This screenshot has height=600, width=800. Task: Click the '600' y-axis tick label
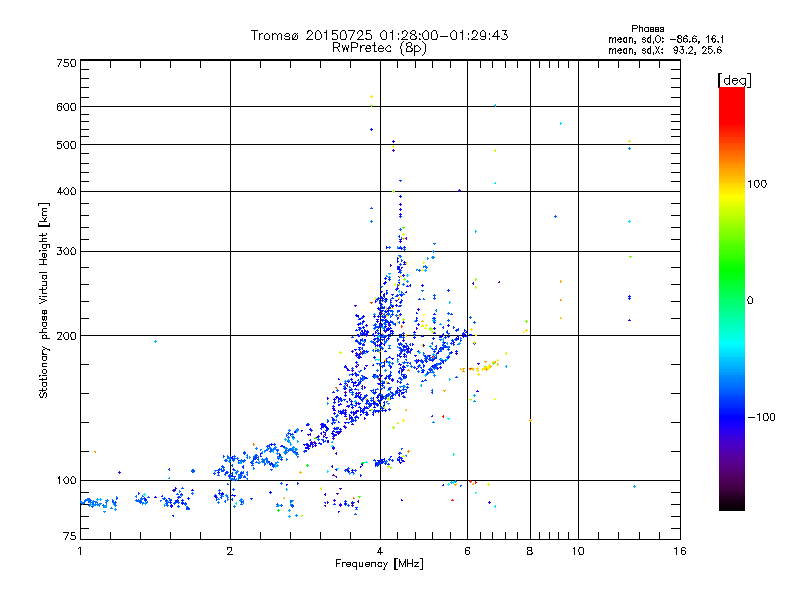click(x=67, y=107)
